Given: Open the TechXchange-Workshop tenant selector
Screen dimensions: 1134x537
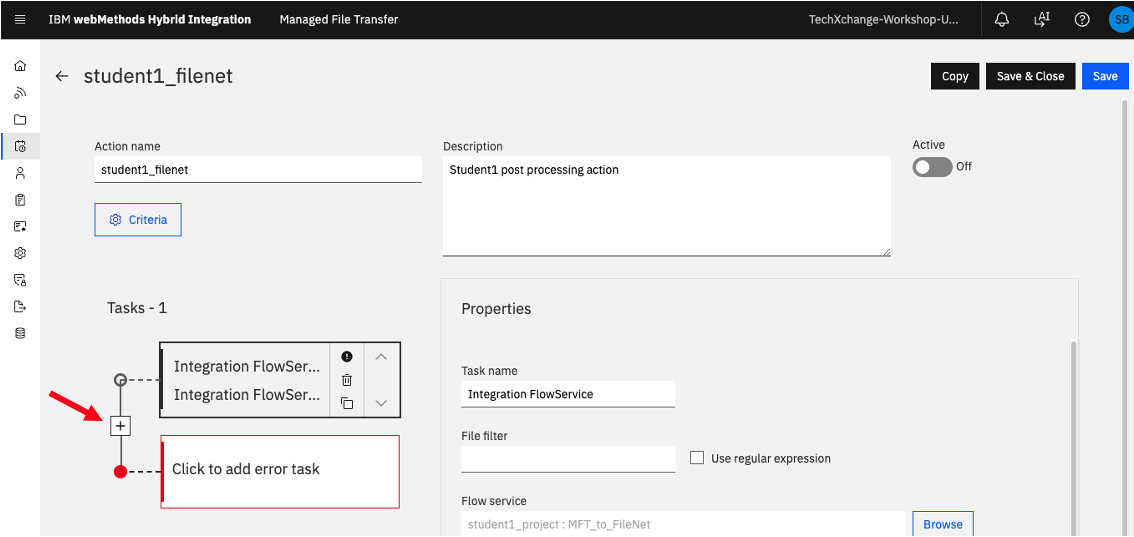Looking at the screenshot, I should pyautogui.click(x=883, y=20).
